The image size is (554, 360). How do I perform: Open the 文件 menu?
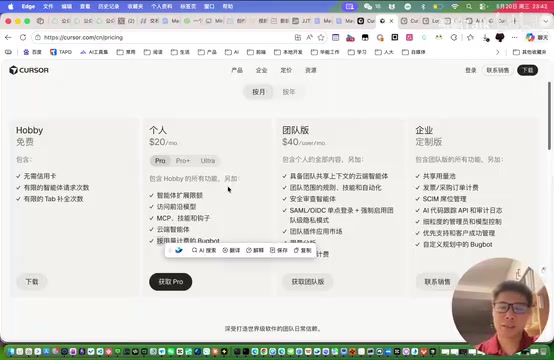48,6
